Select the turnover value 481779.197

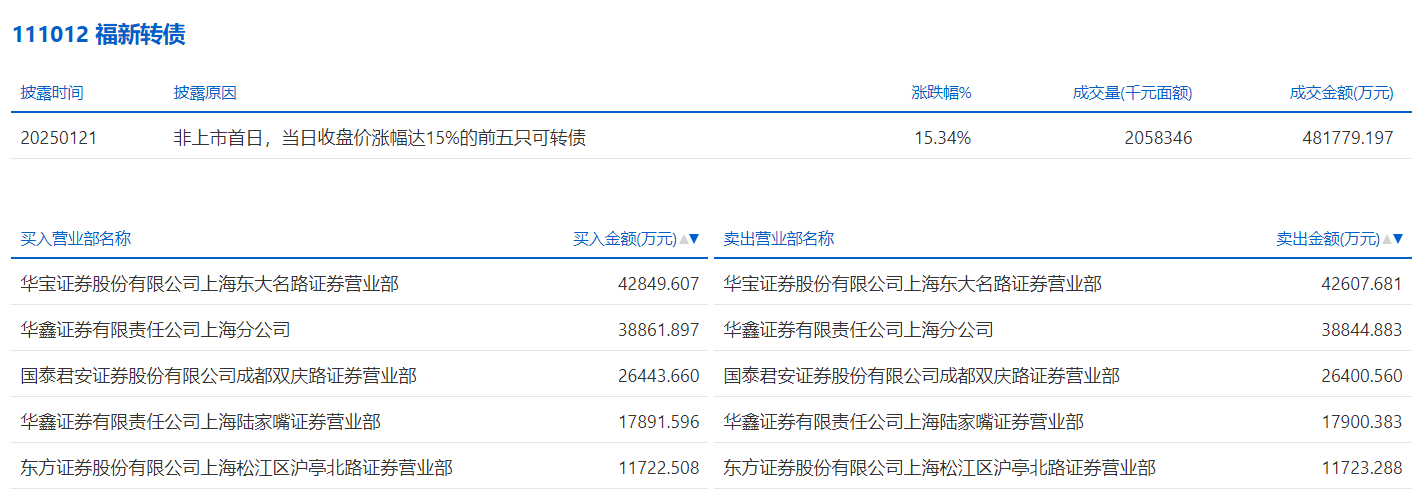click(x=1348, y=138)
